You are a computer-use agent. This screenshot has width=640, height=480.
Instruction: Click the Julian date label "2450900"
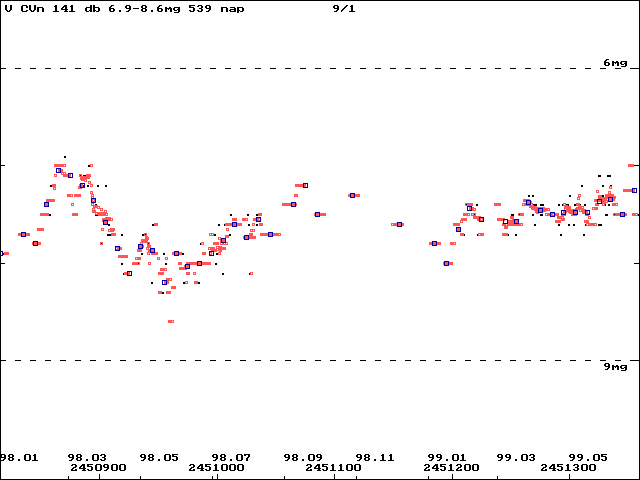point(98,467)
